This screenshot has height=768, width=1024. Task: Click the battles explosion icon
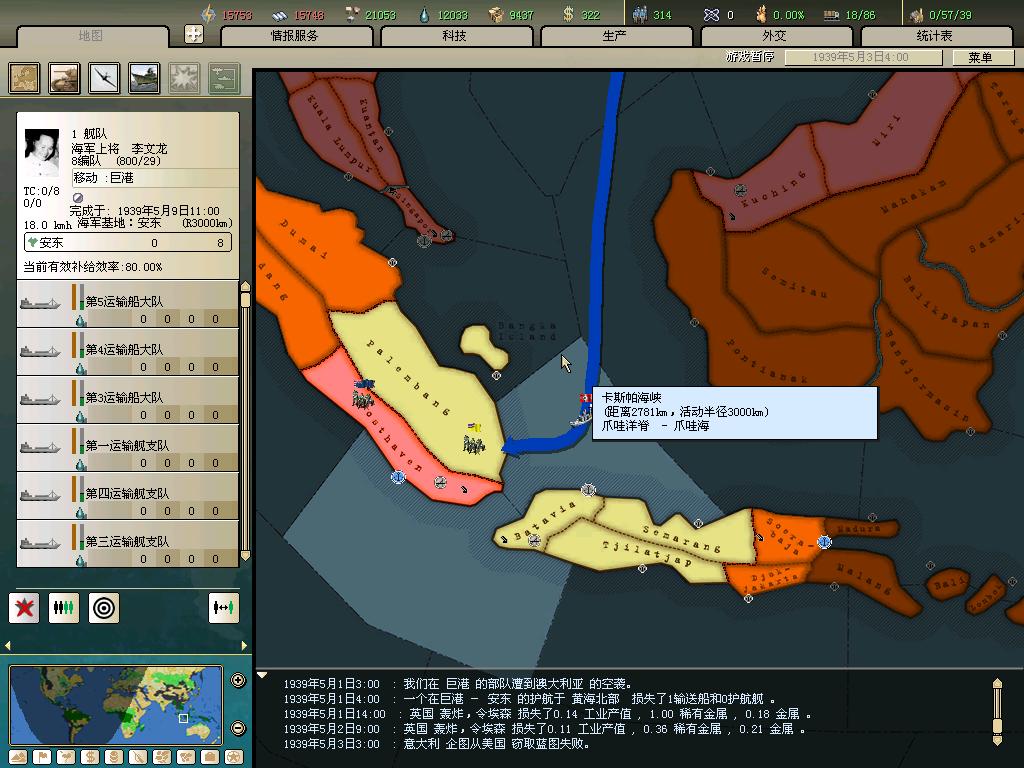pos(184,78)
